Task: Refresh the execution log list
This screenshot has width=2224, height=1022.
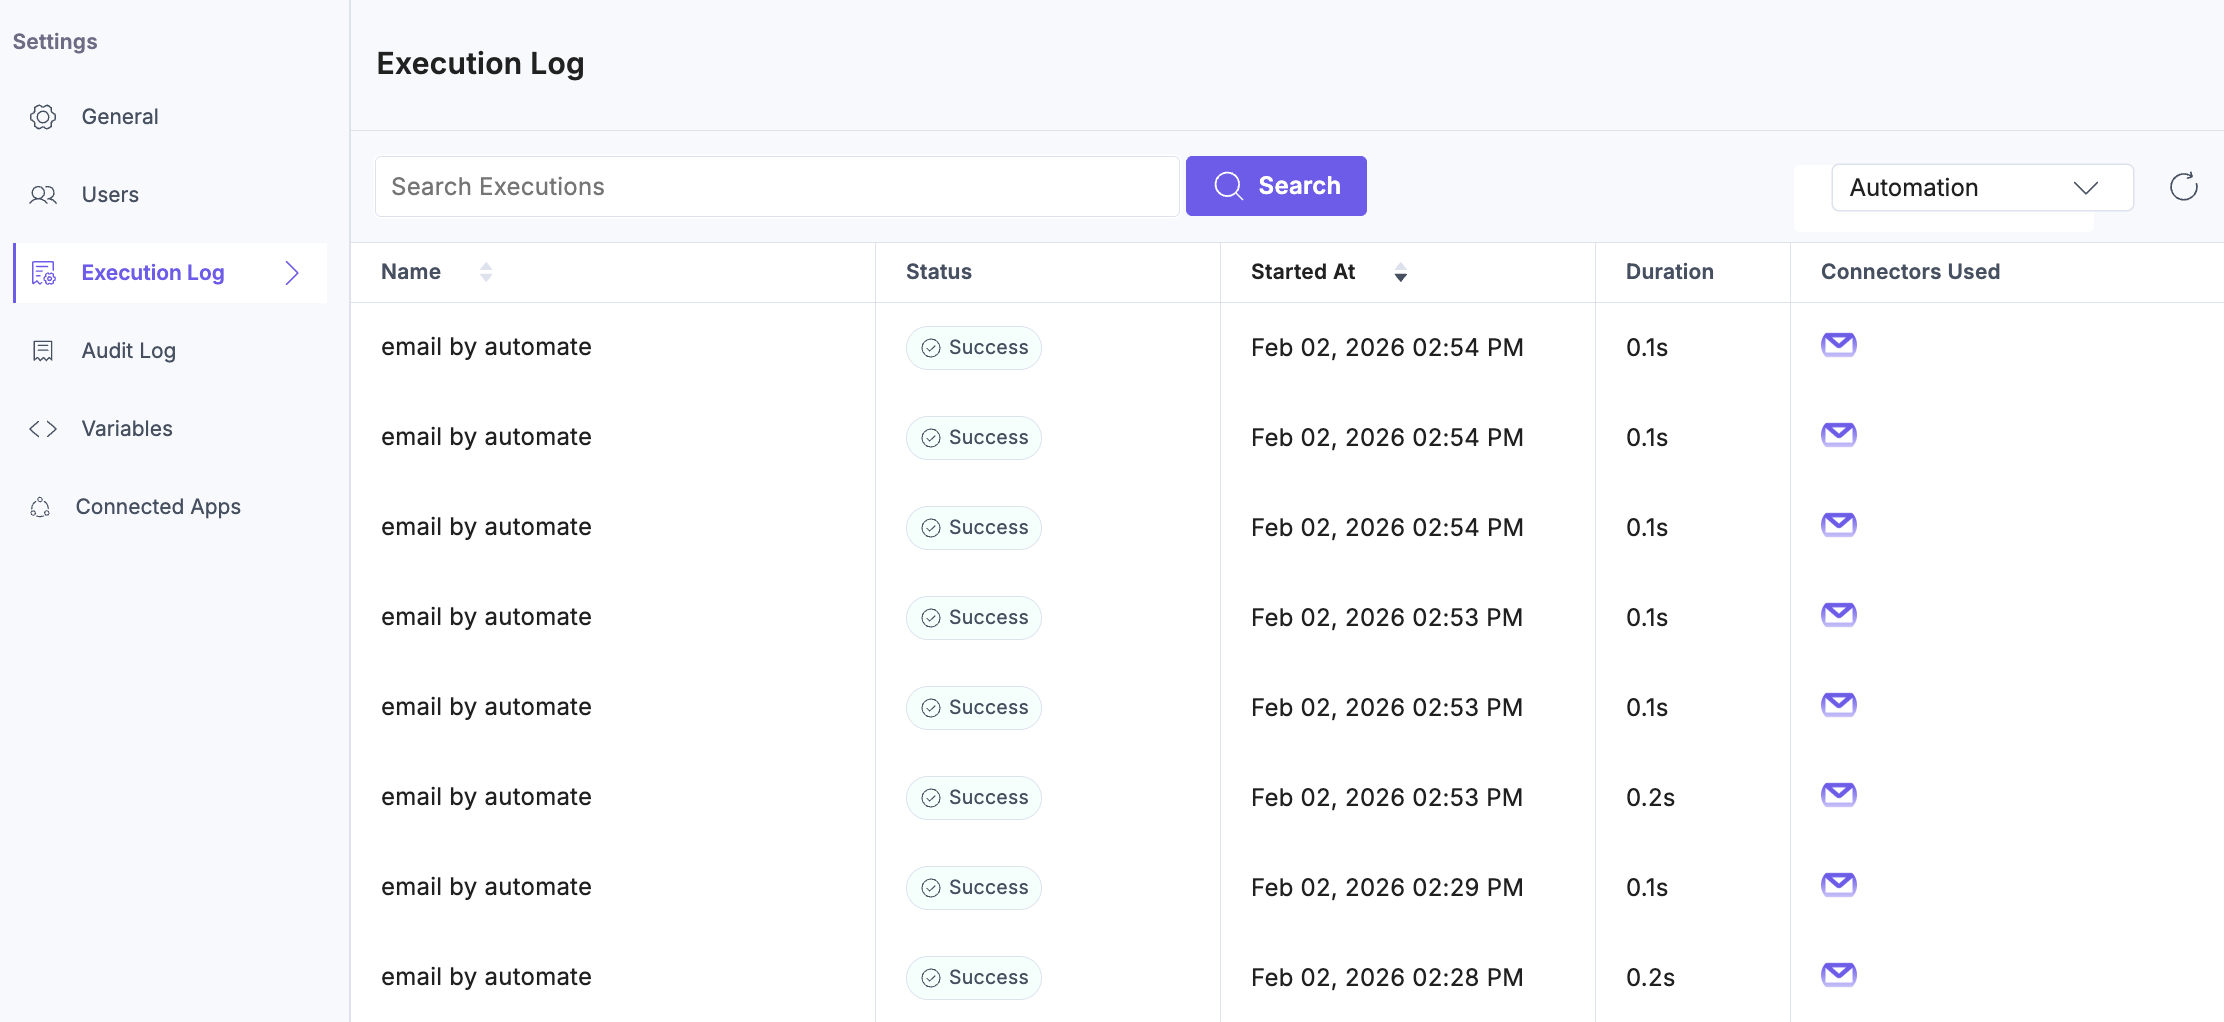Action: [x=2184, y=186]
